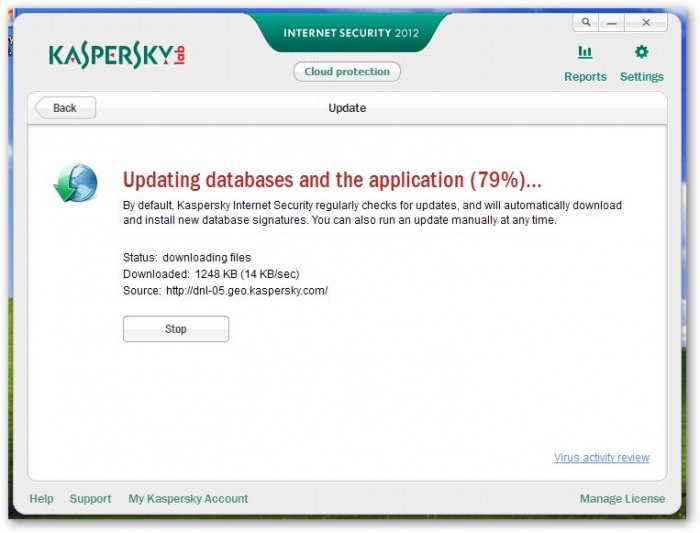Click the source URL dnl-05.geo.kaspersky.com

(247, 291)
